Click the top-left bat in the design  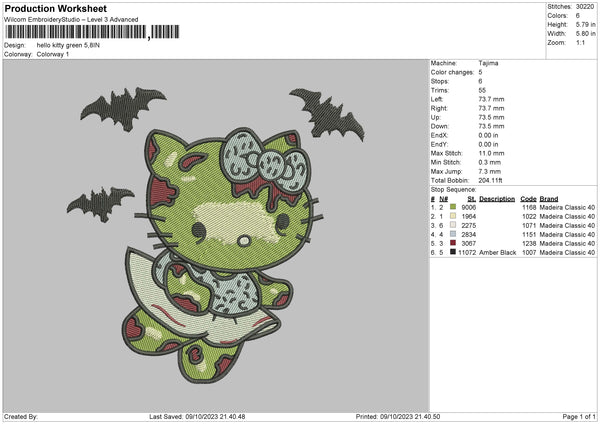point(123,109)
